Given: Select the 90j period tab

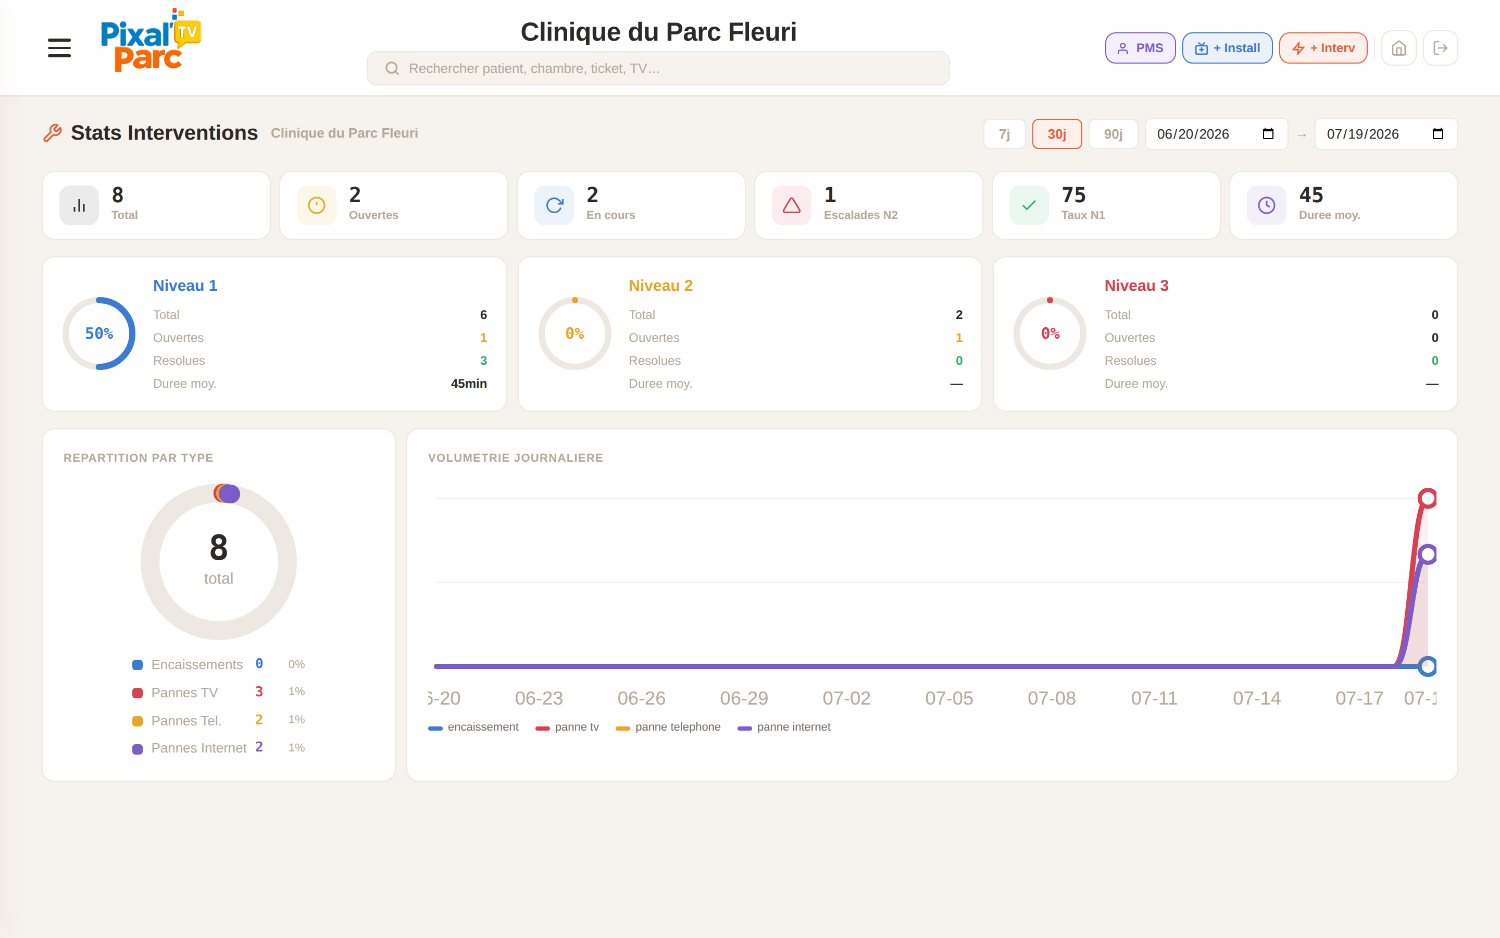Looking at the screenshot, I should pos(1113,134).
